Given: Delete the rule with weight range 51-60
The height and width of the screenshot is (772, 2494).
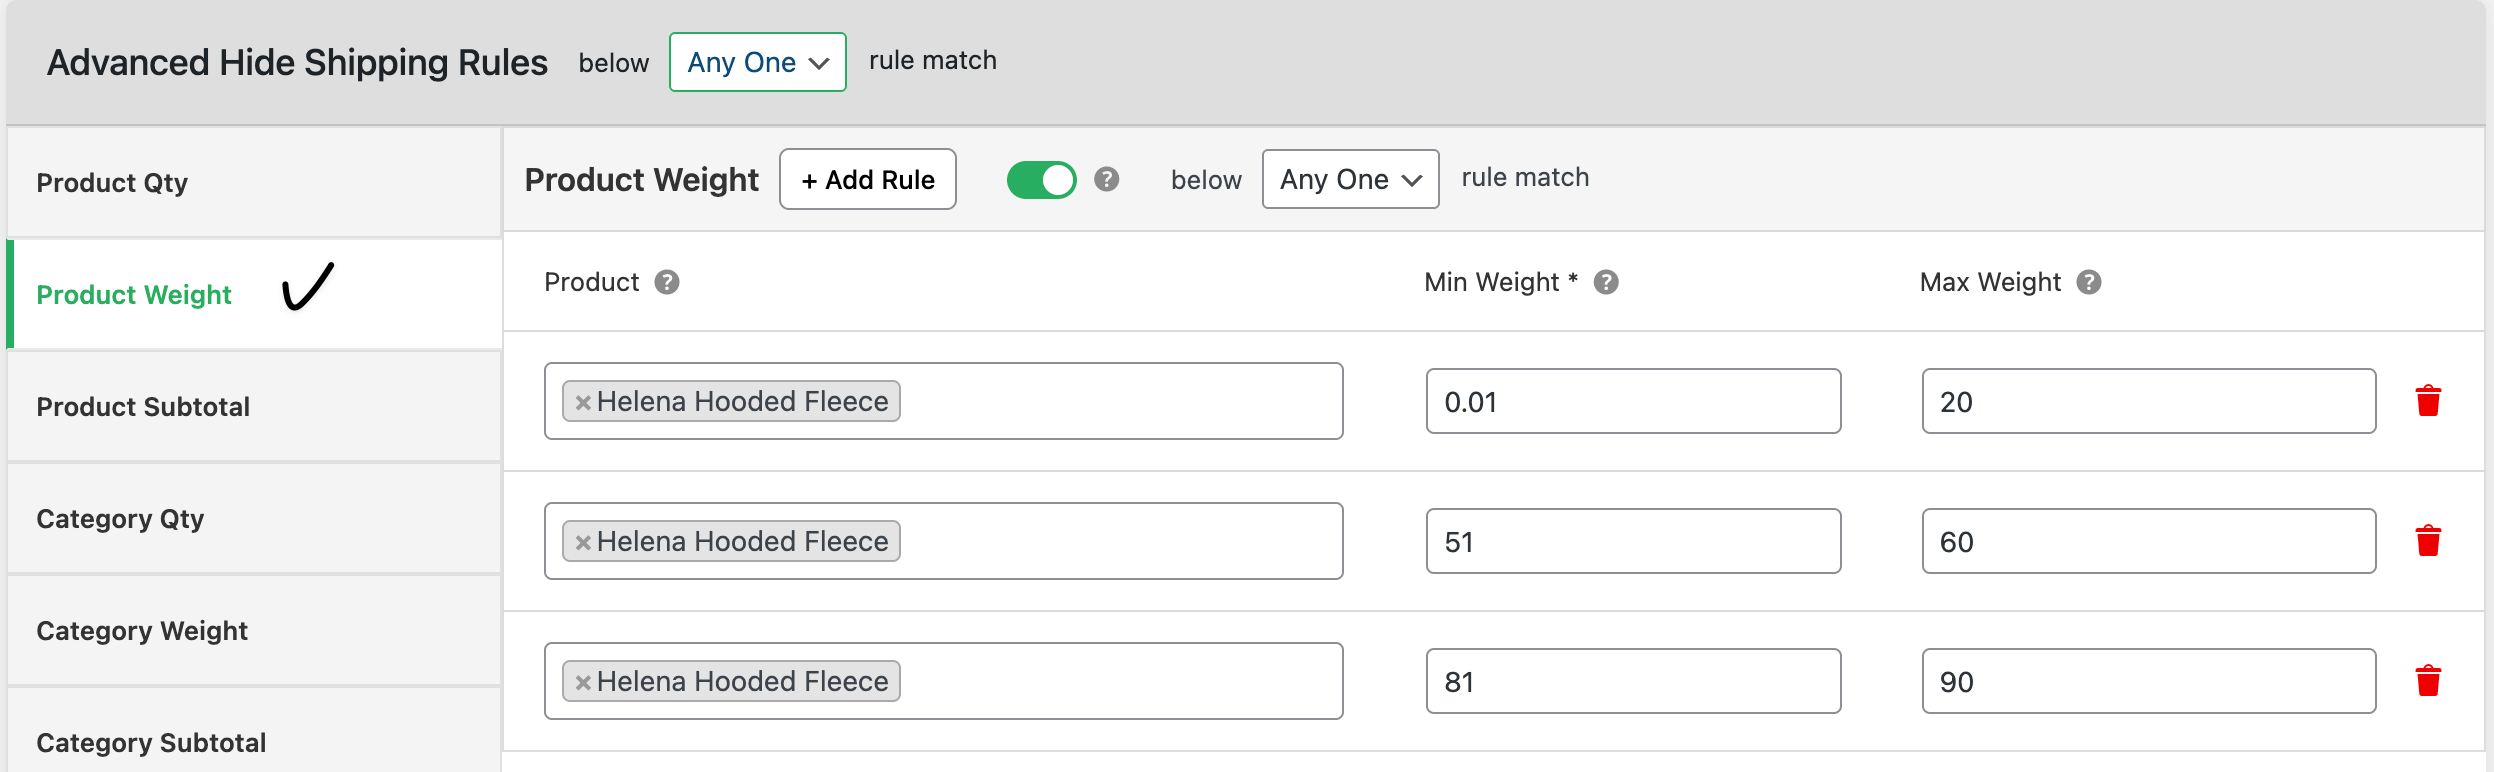Looking at the screenshot, I should (2430, 541).
